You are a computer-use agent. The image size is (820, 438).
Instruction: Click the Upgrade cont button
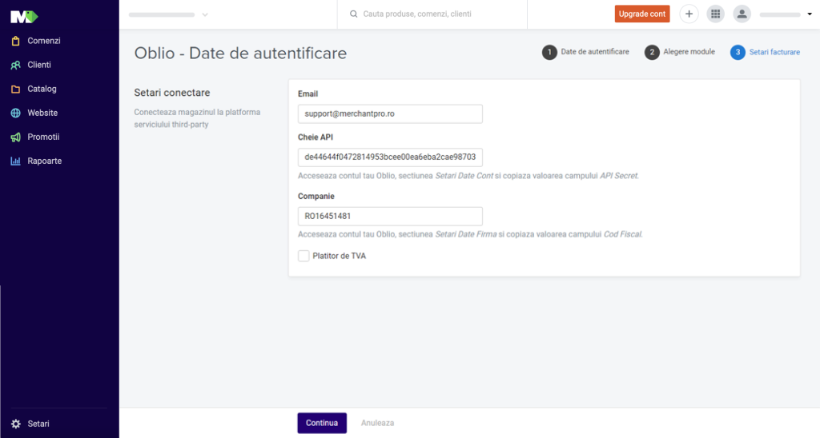642,14
